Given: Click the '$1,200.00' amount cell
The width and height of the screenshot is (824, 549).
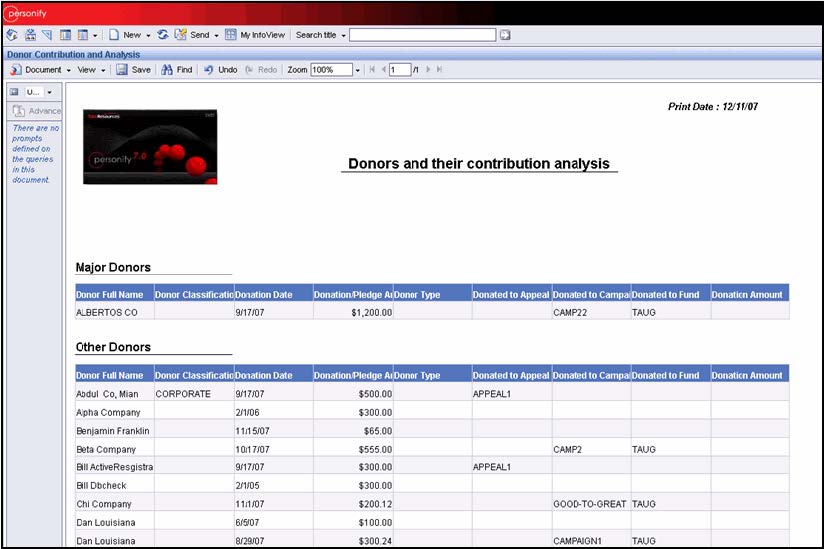Looking at the screenshot, I should tap(353, 312).
